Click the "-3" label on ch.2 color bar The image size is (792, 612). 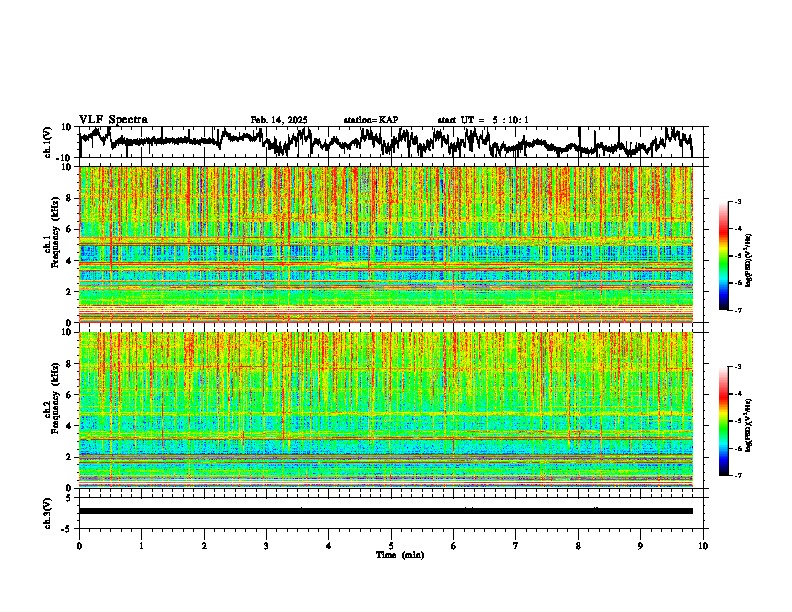coord(737,367)
